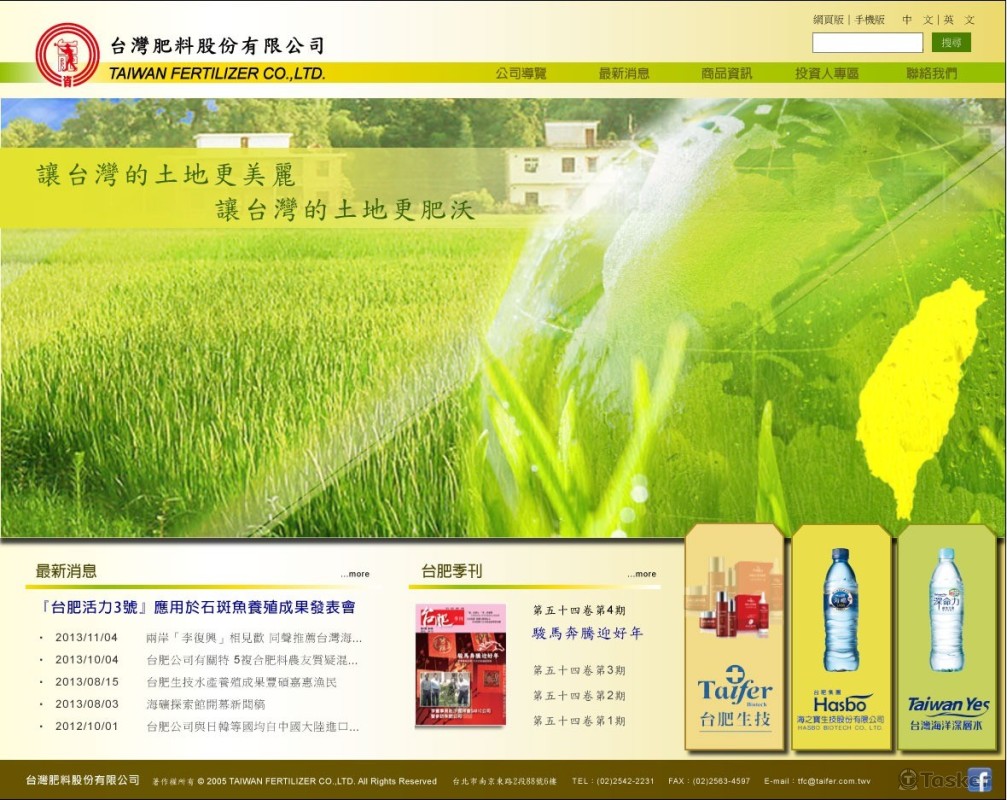Image resolution: width=1007 pixels, height=800 pixels.
Task: Open the 聯絡我們 contact page
Action: tap(932, 73)
